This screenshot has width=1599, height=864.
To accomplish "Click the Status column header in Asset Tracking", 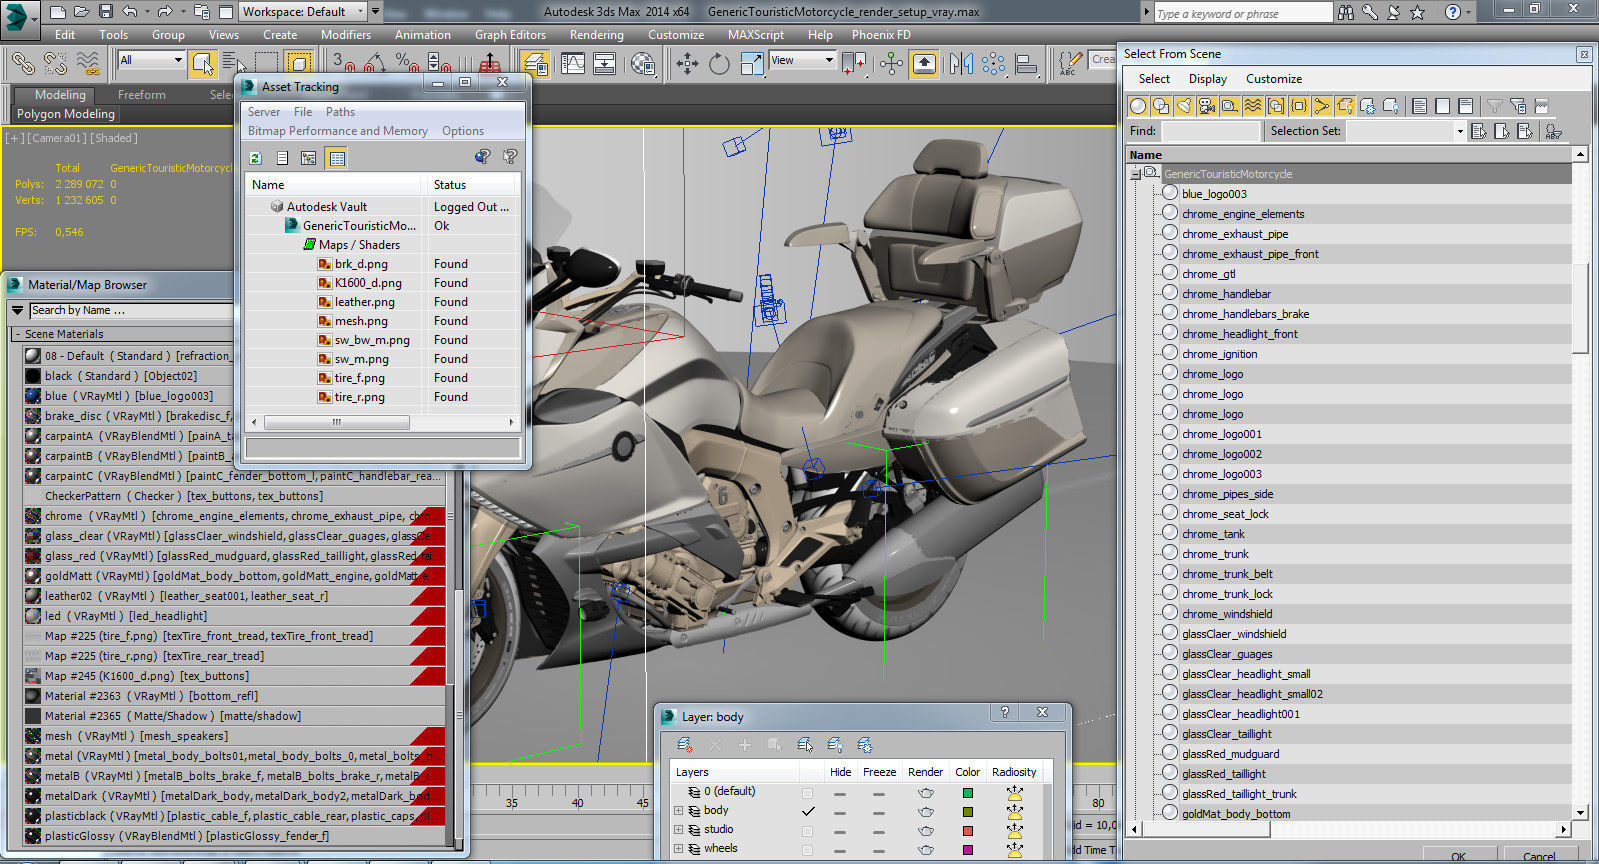I will click(x=472, y=185).
